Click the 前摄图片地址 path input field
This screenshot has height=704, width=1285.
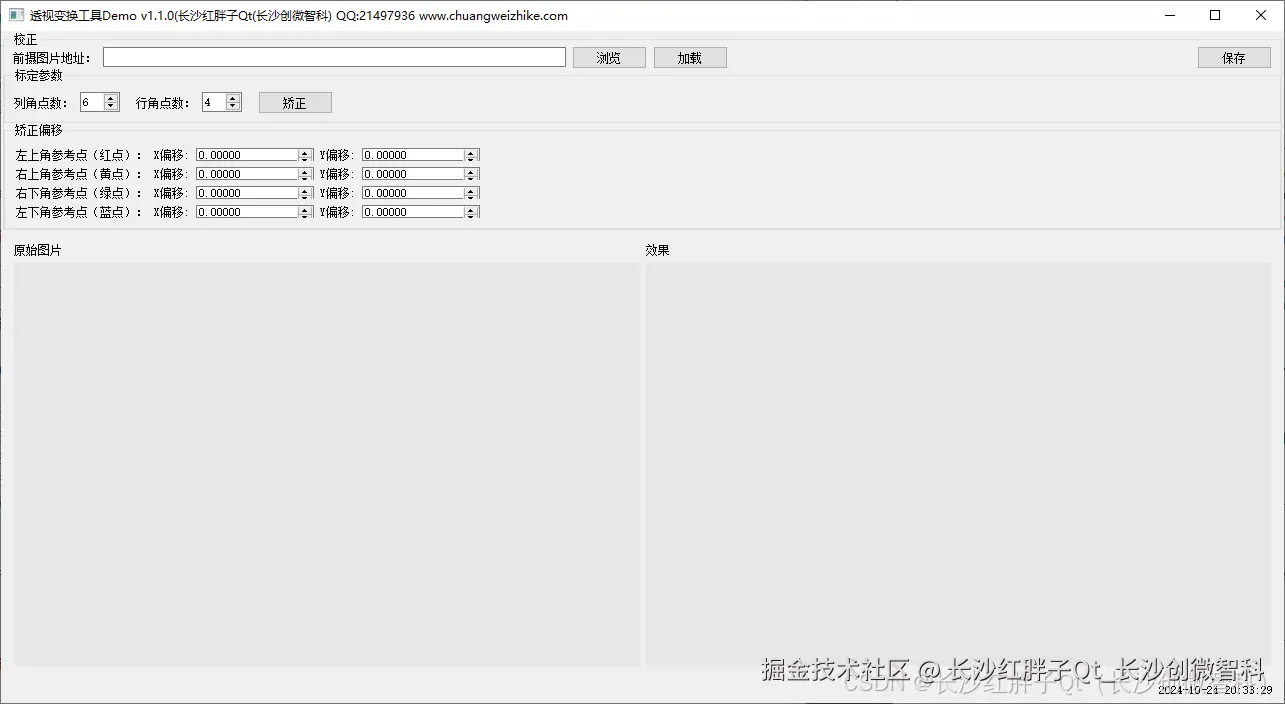(335, 56)
